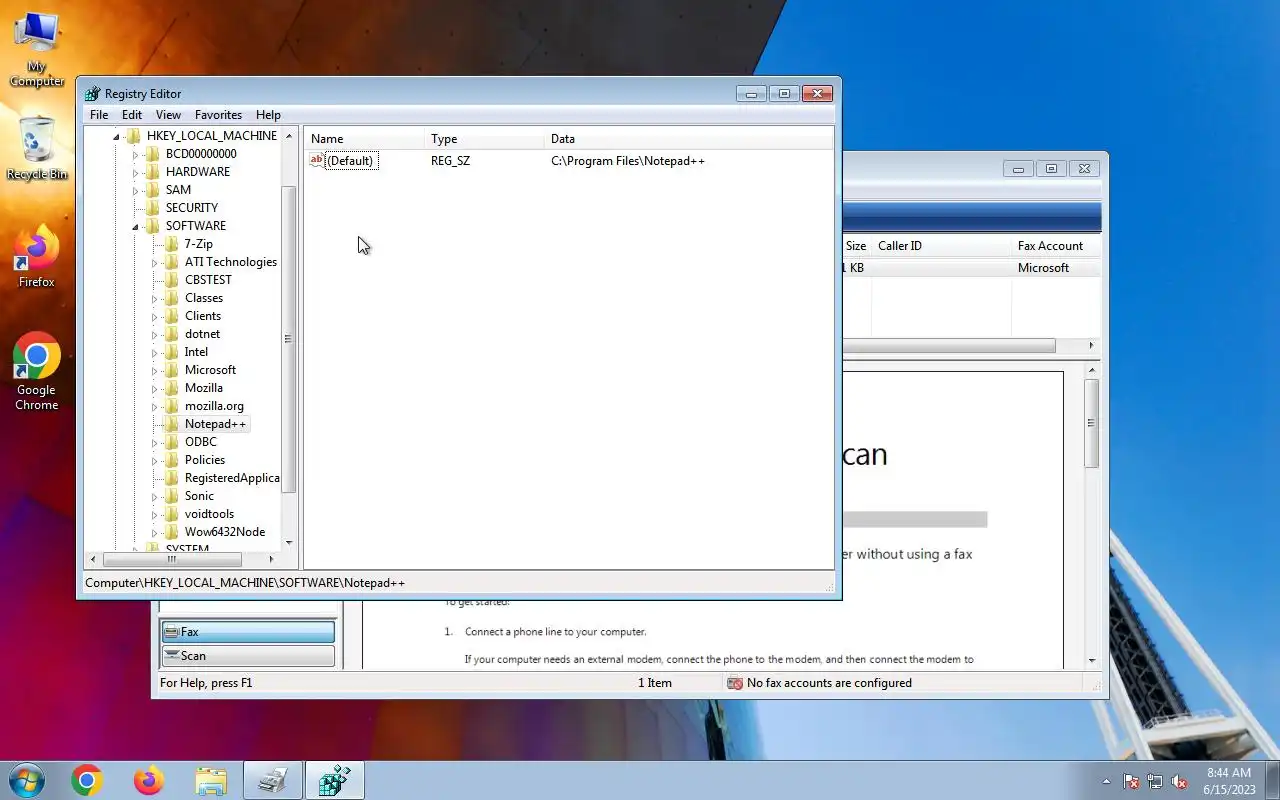The image size is (1280, 800).
Task: Open the File menu in Registry Editor
Action: coord(99,115)
